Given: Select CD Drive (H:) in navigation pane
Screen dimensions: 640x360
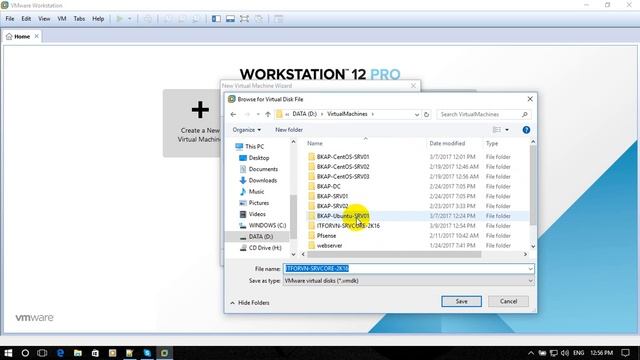Looking at the screenshot, I should [x=265, y=248].
